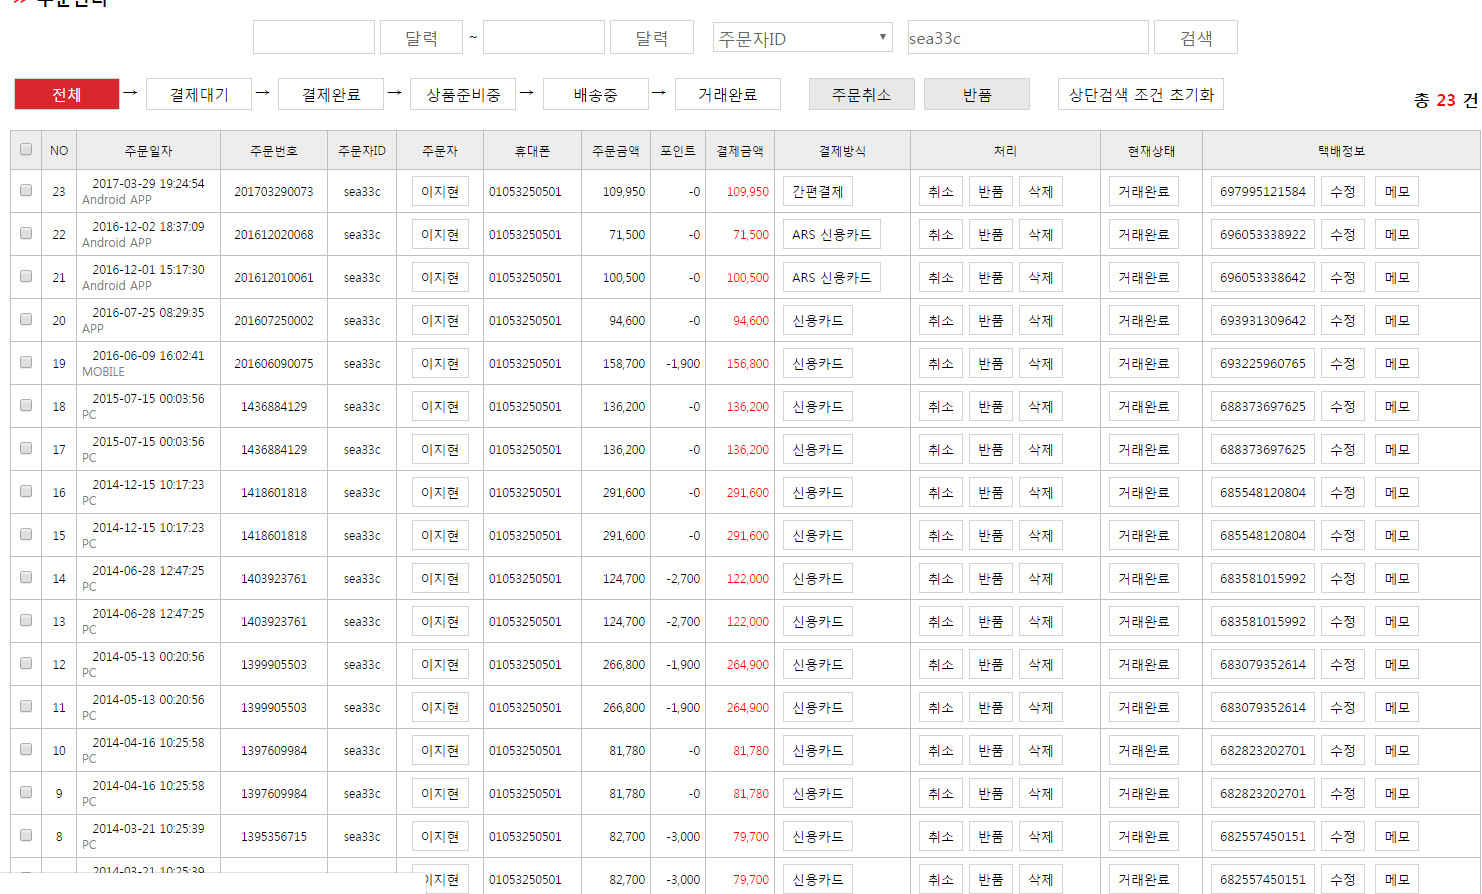The height and width of the screenshot is (894, 1482).
Task: Open tracking number 697995121584
Action: point(1263,191)
